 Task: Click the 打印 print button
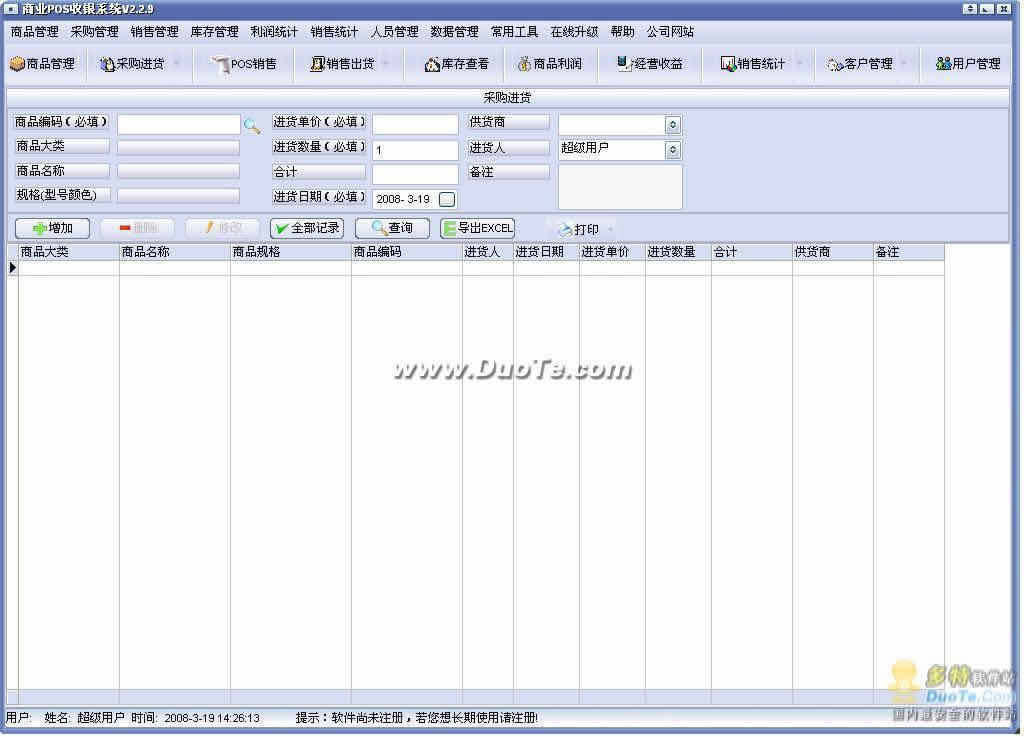tap(579, 229)
